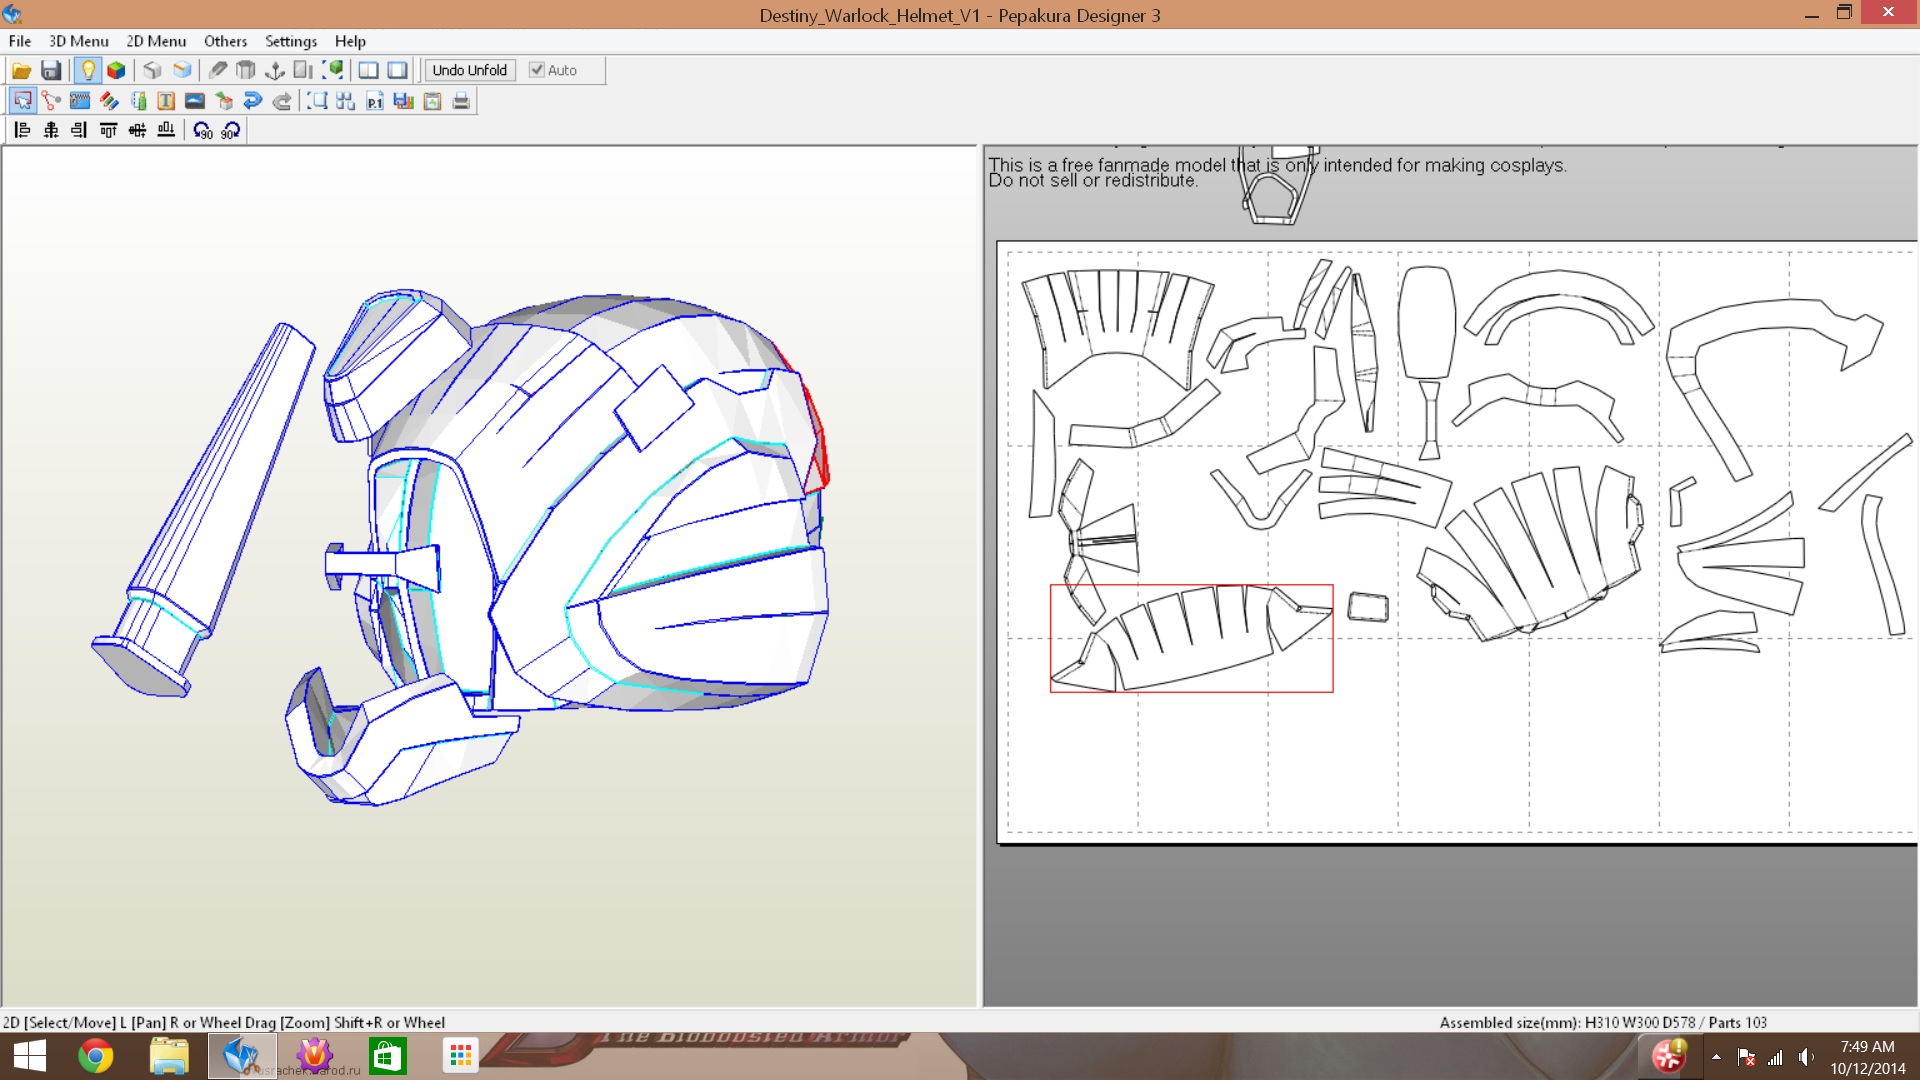The image size is (1920, 1080).
Task: Launch Google Chrome from the taskbar
Action: pos(96,1056)
